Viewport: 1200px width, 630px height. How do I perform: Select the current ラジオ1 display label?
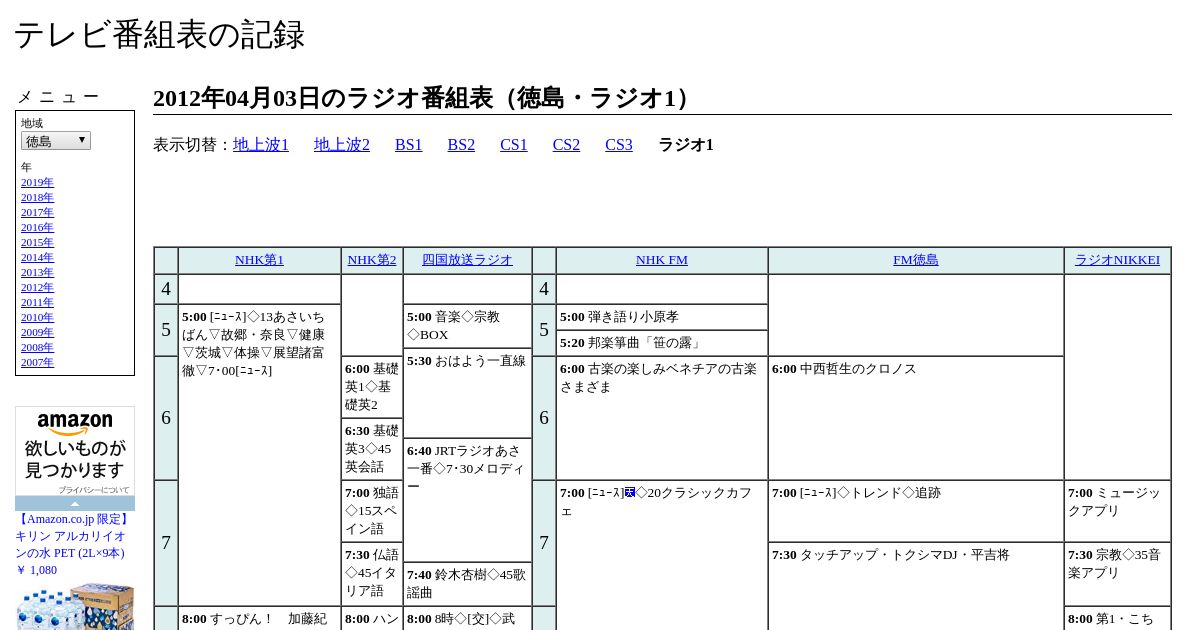(686, 145)
